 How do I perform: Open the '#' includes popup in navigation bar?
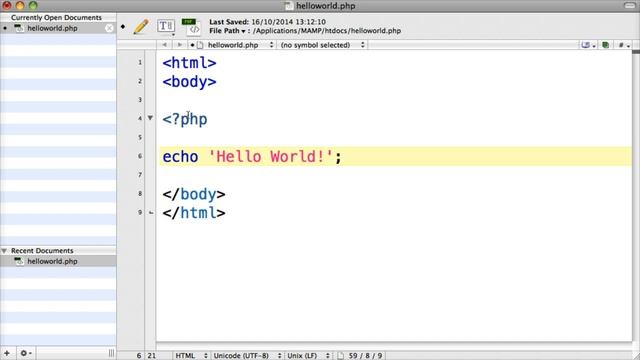point(624,45)
